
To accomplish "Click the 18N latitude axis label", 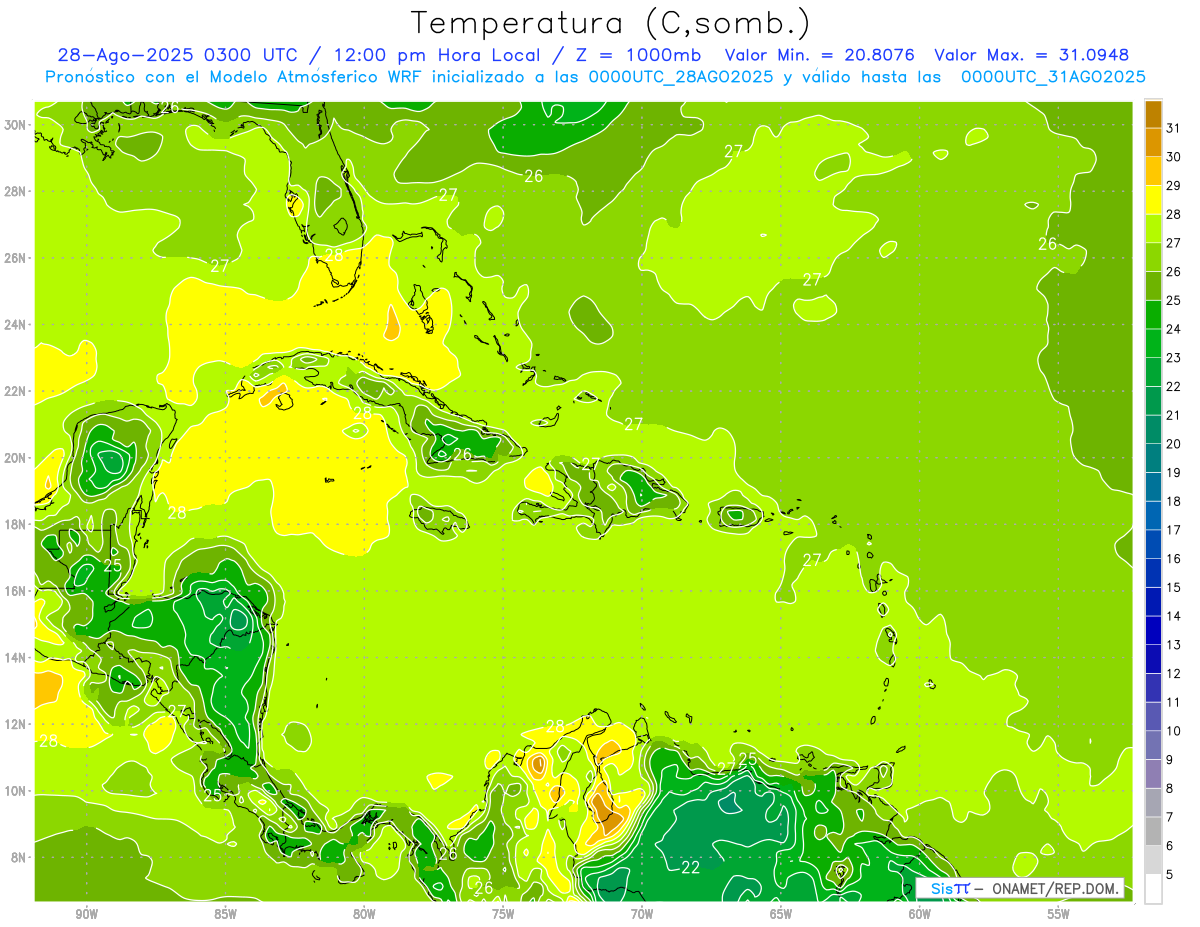I will (15, 524).
